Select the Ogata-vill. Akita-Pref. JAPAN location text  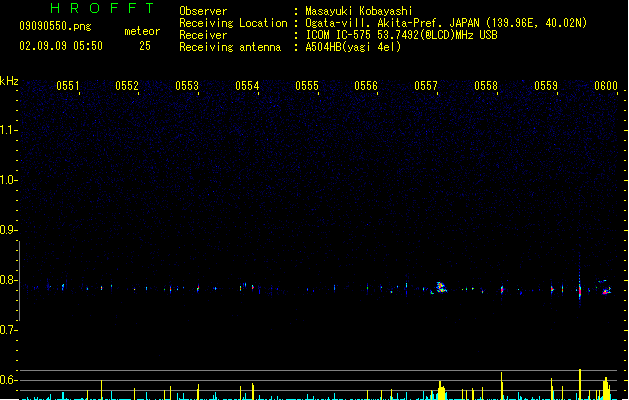(x=446, y=23)
